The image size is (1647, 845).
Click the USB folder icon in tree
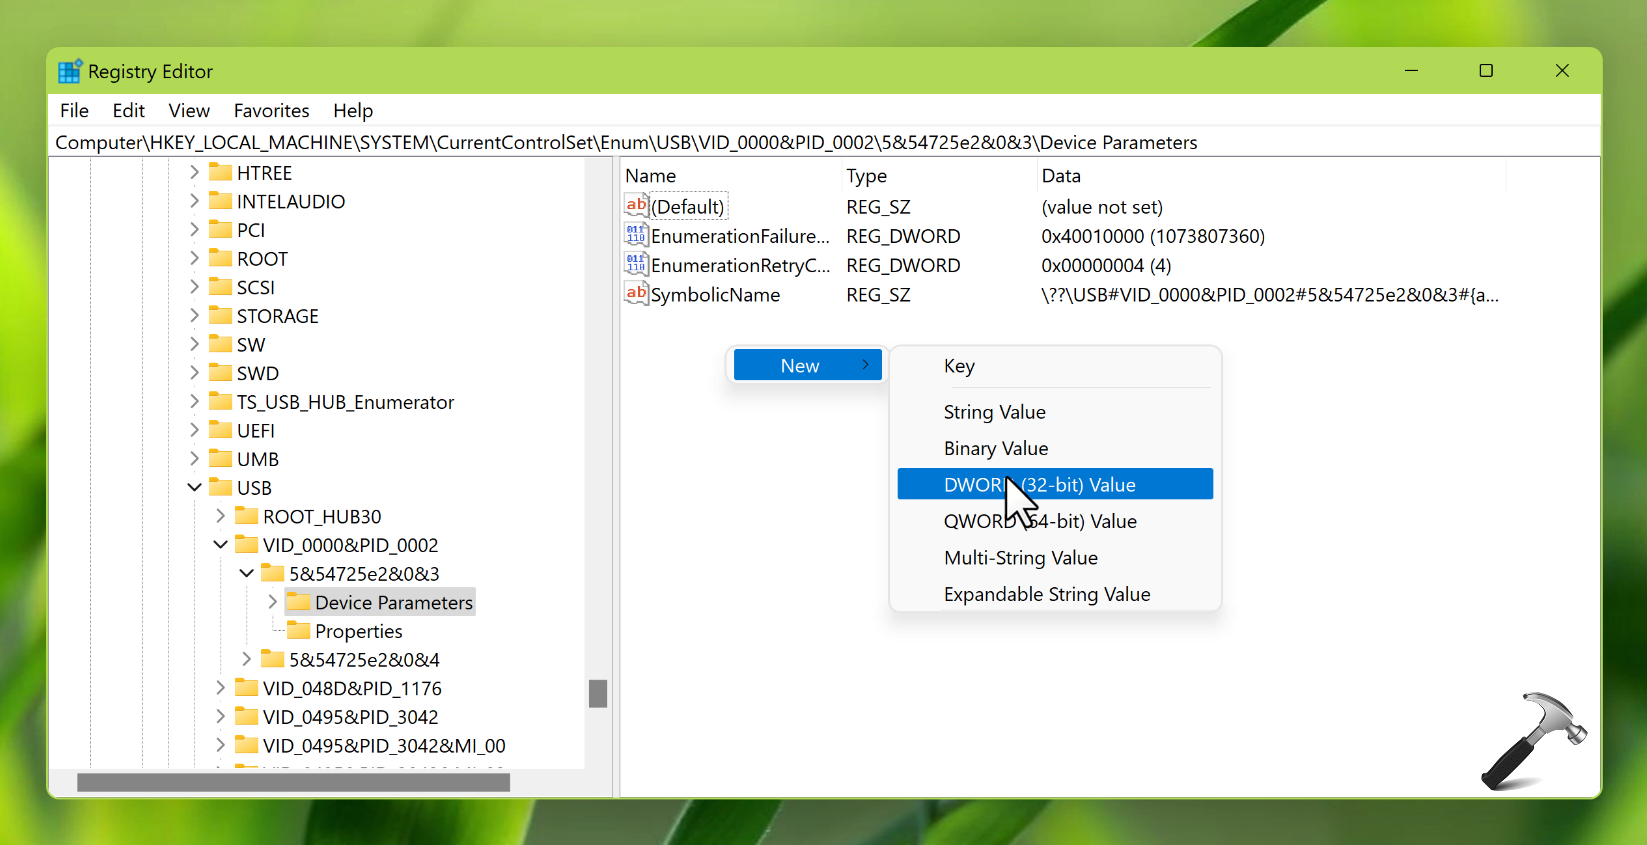(x=221, y=487)
